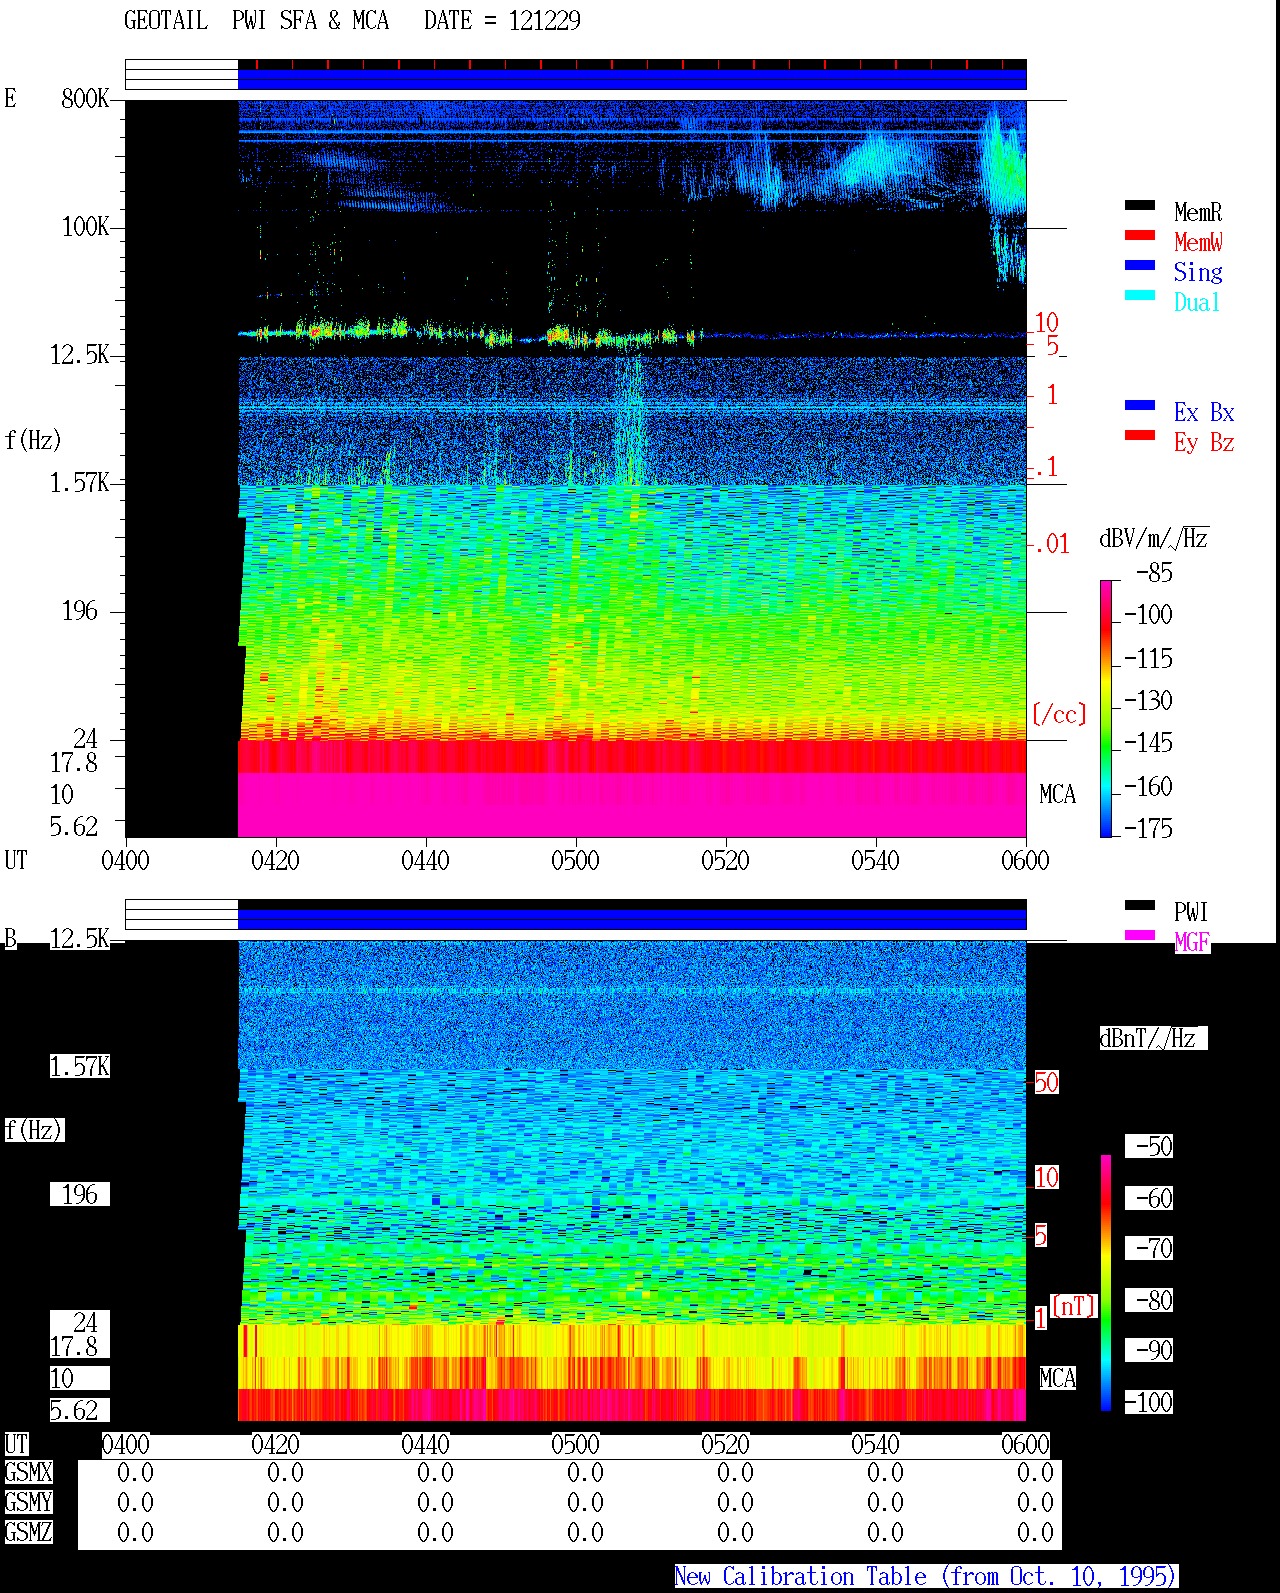
Task: Click the blue Ex Bx legend swatch
Action: click(1139, 405)
